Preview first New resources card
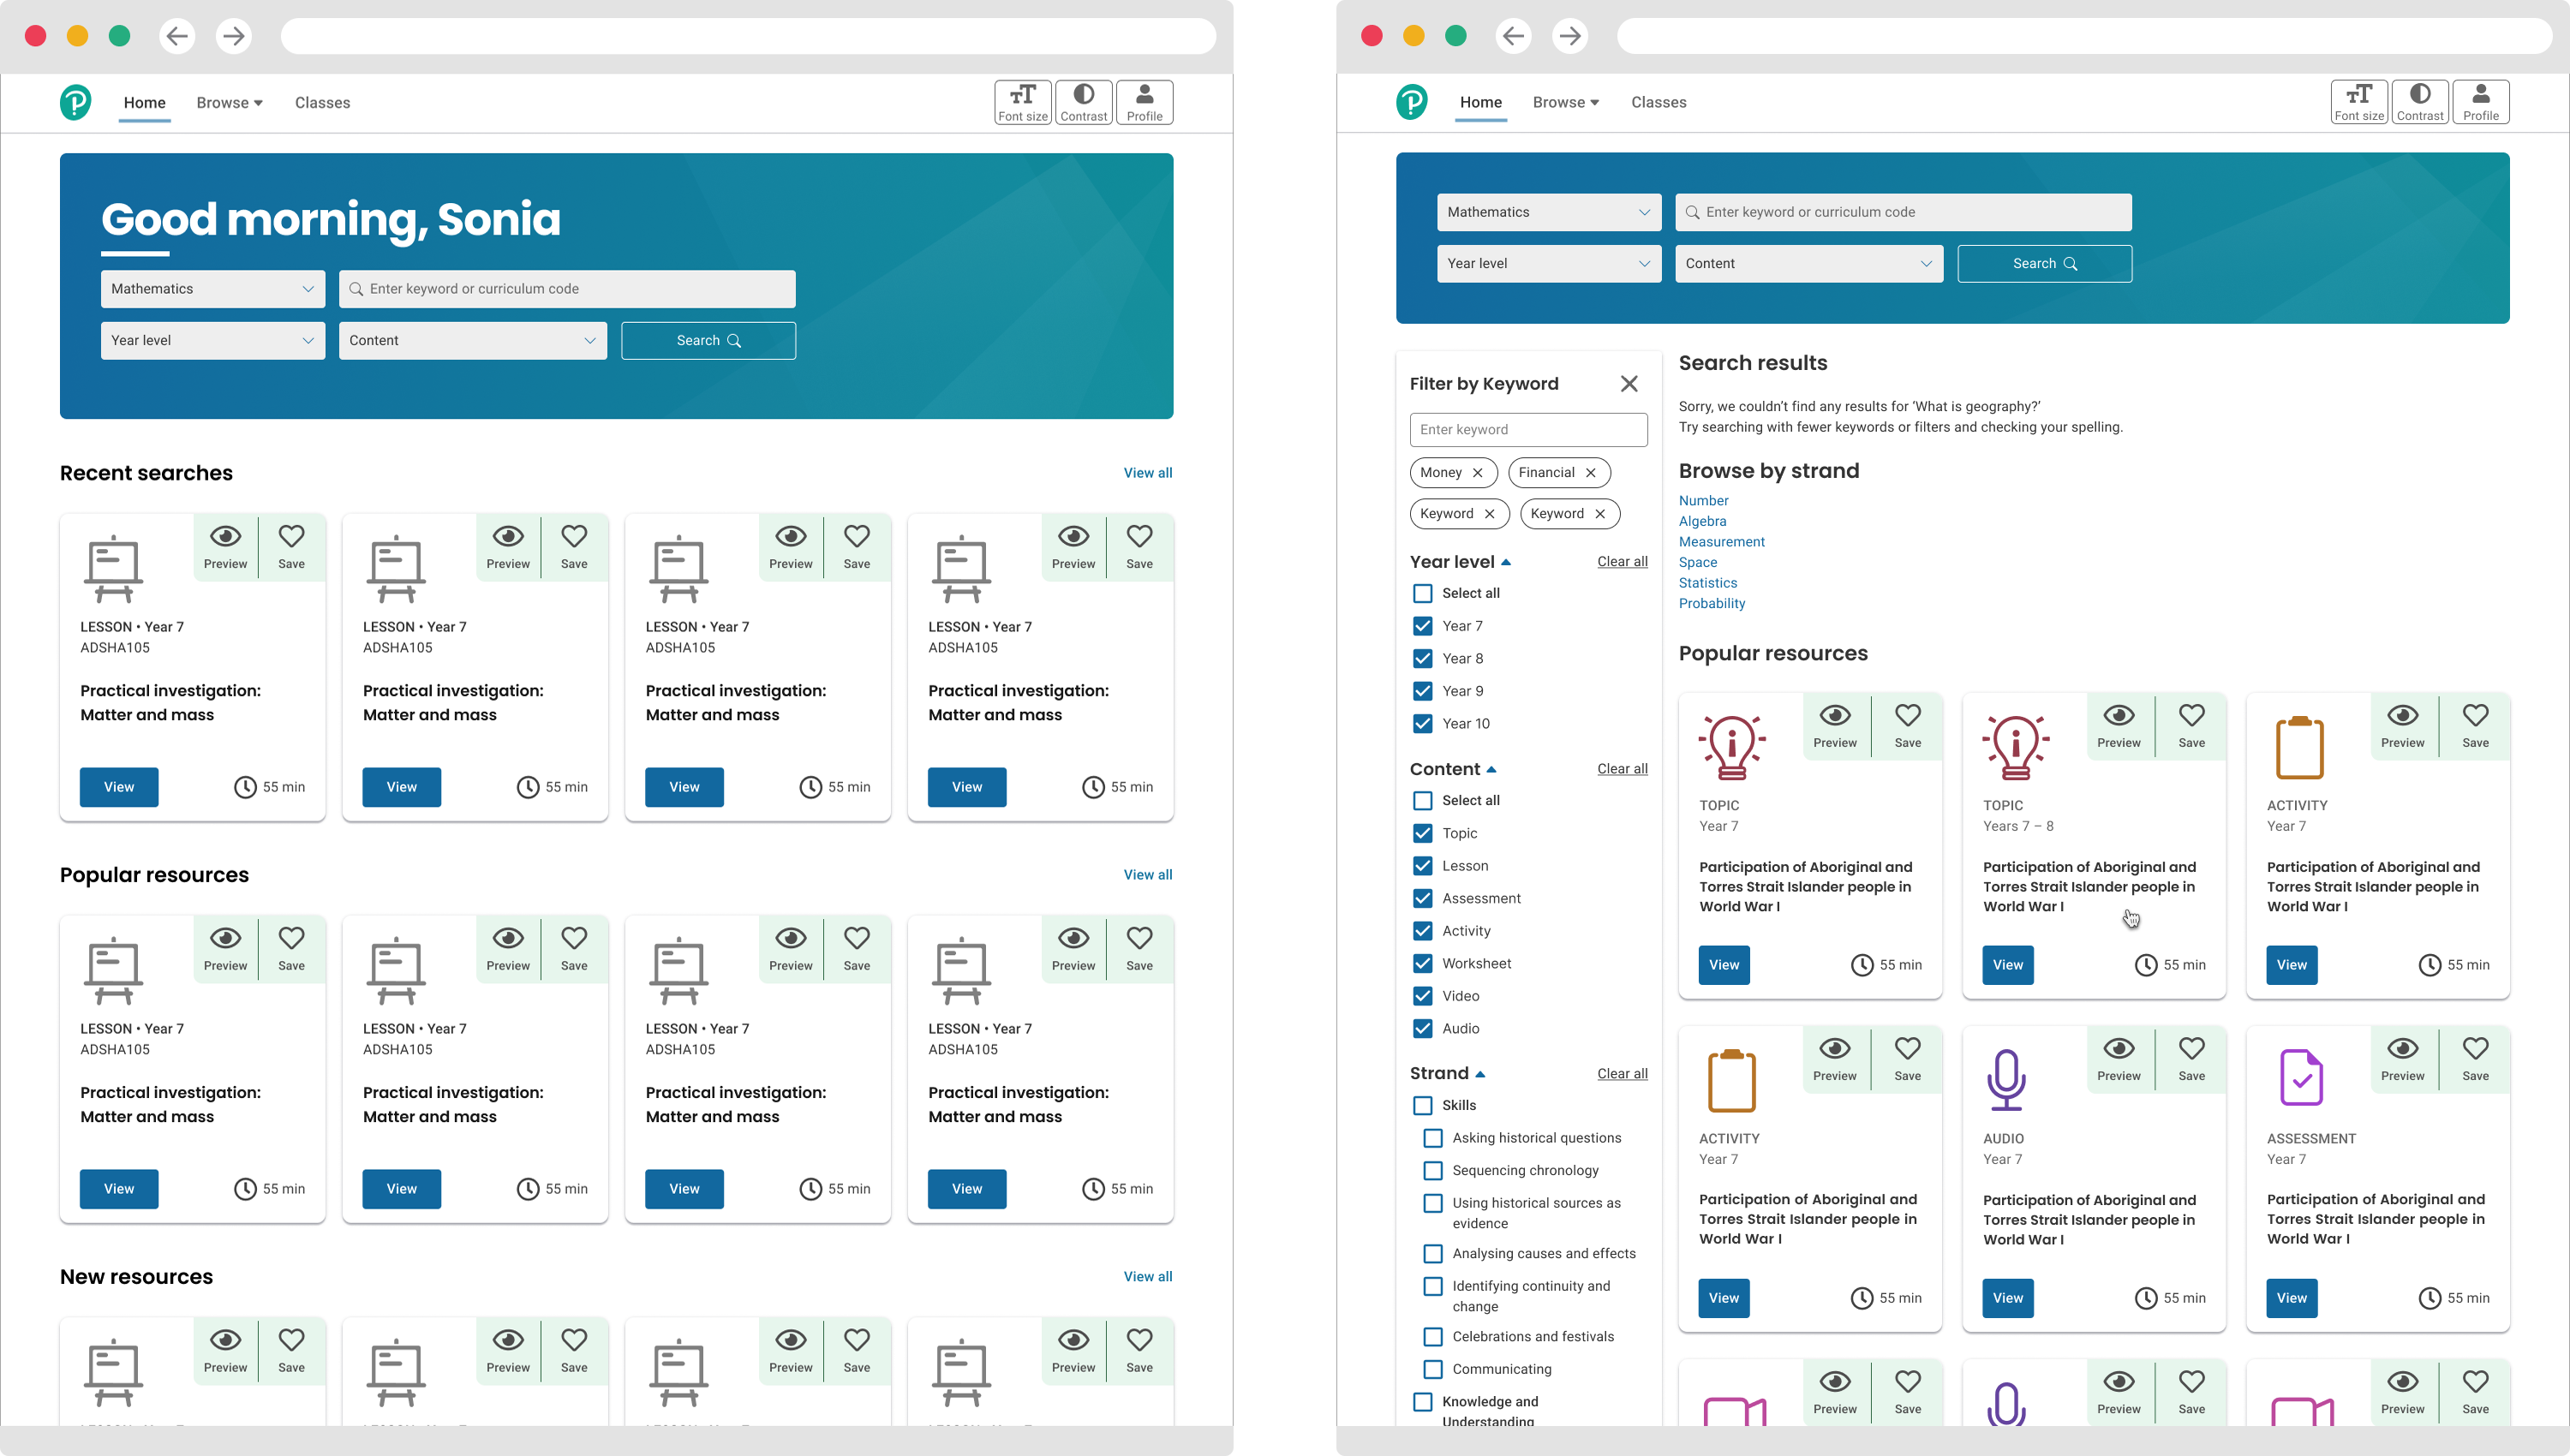The height and width of the screenshot is (1456, 2570). click(x=225, y=1351)
